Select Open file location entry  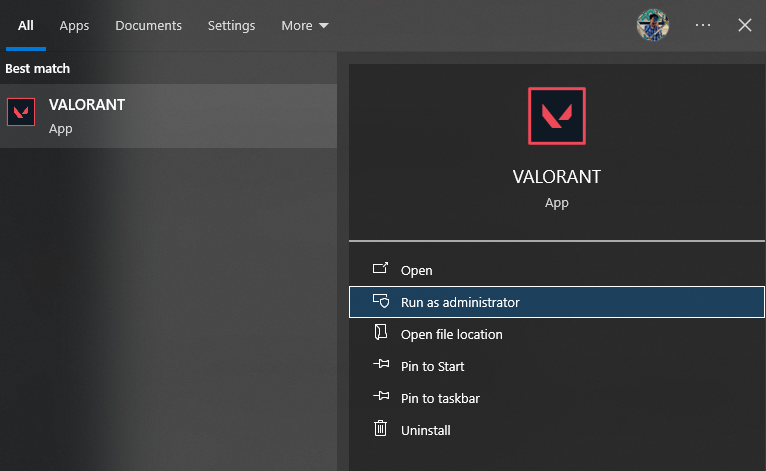coord(451,334)
